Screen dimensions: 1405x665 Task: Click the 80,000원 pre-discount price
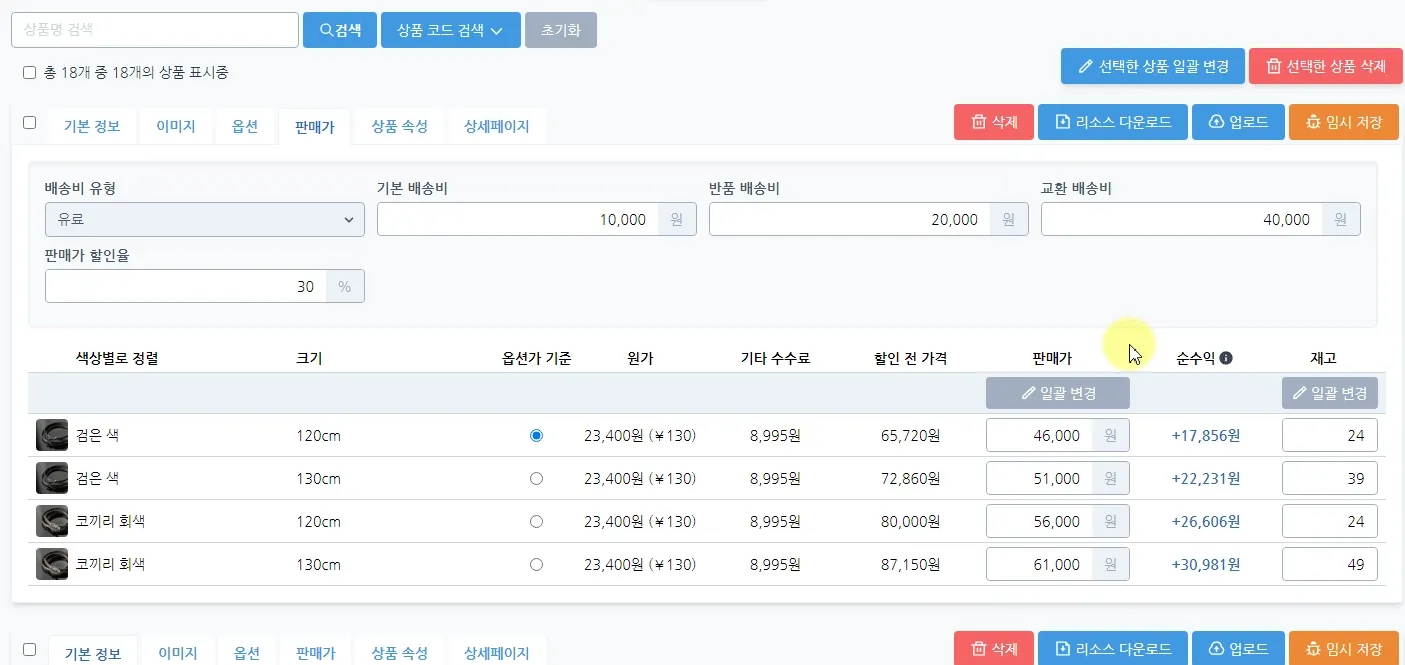pos(910,522)
